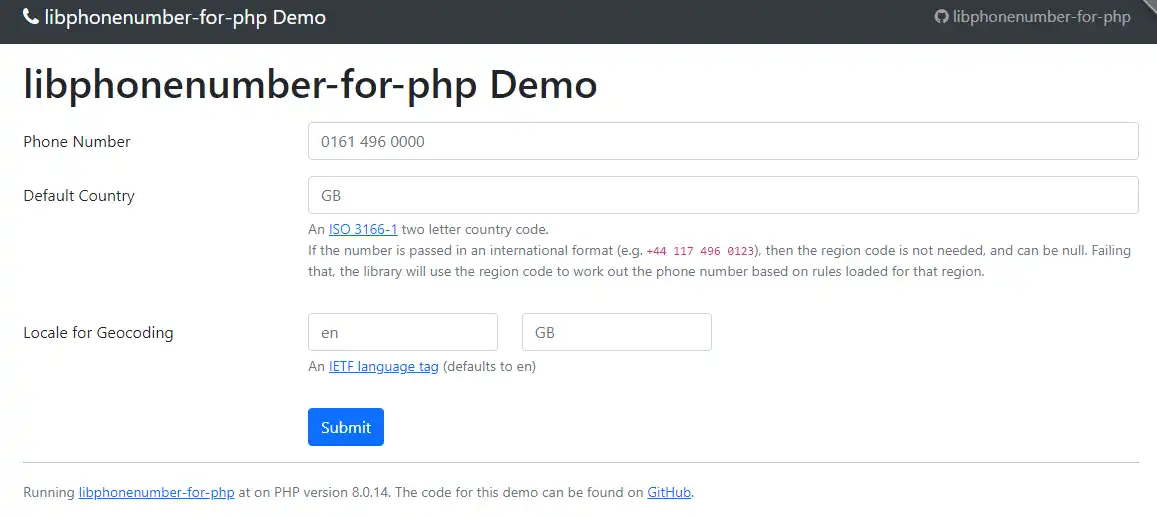This screenshot has height=518, width=1157.
Task: Click the 'Default Country' label
Action: (79, 196)
